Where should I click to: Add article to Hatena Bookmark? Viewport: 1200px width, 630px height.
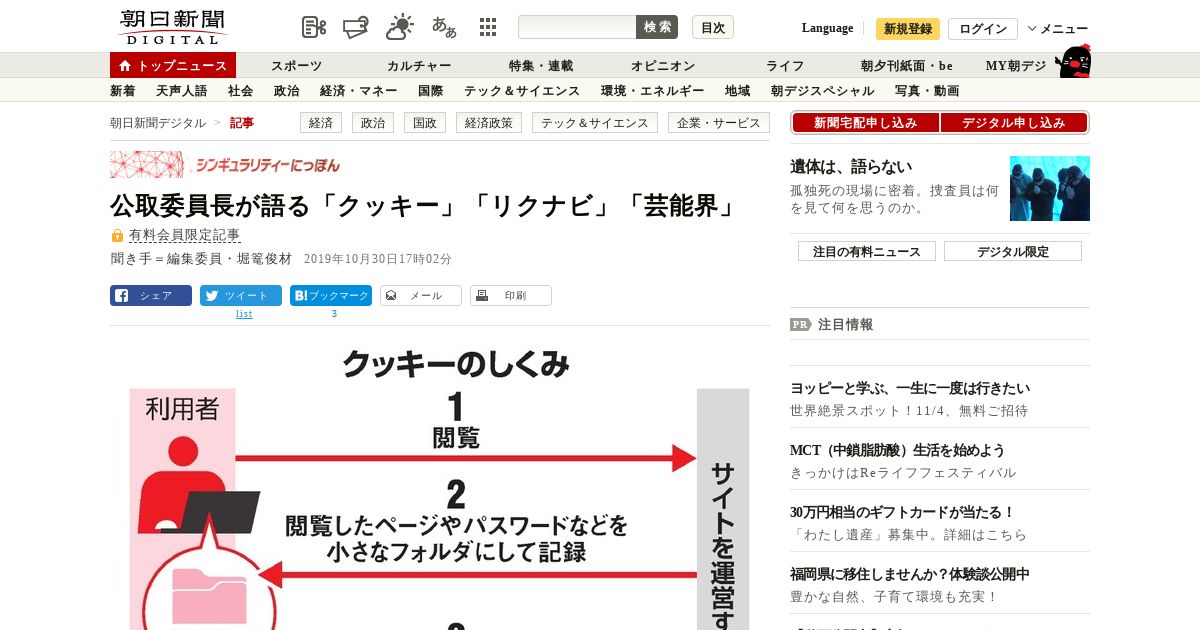(x=331, y=296)
